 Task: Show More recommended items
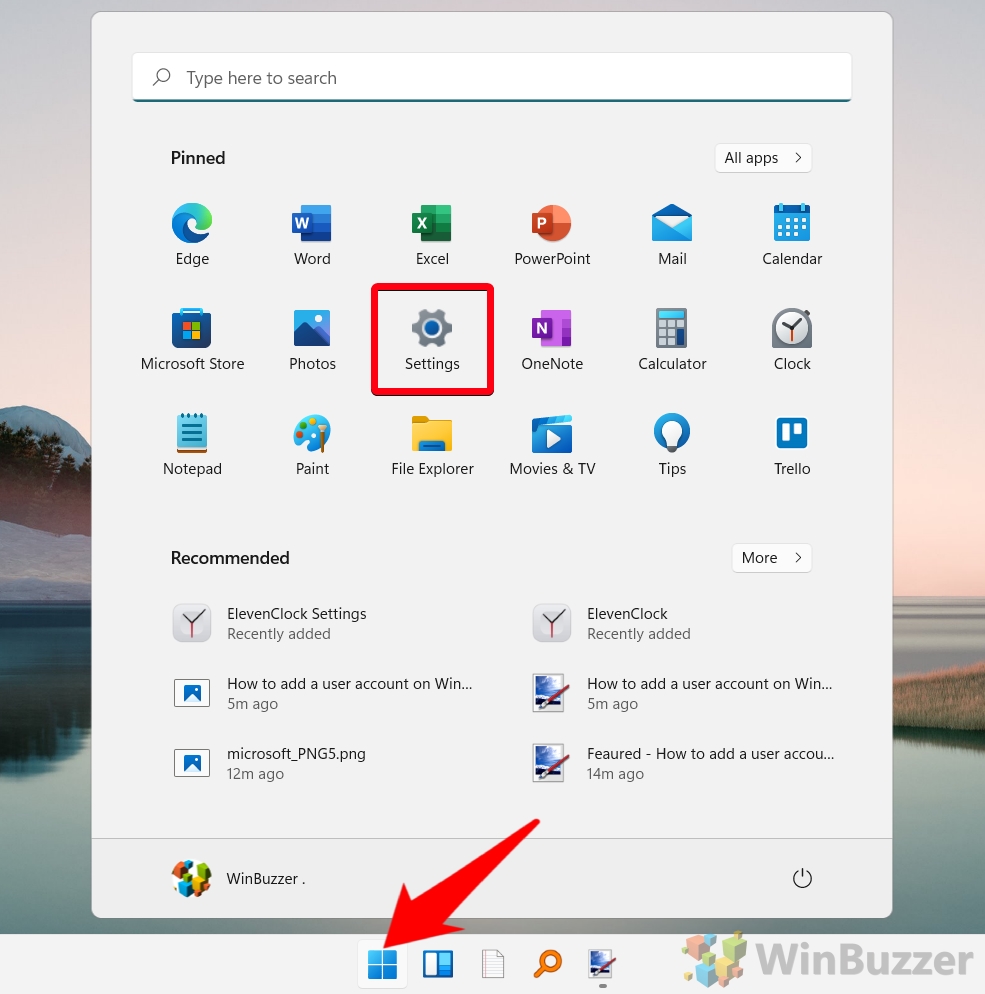(x=771, y=557)
